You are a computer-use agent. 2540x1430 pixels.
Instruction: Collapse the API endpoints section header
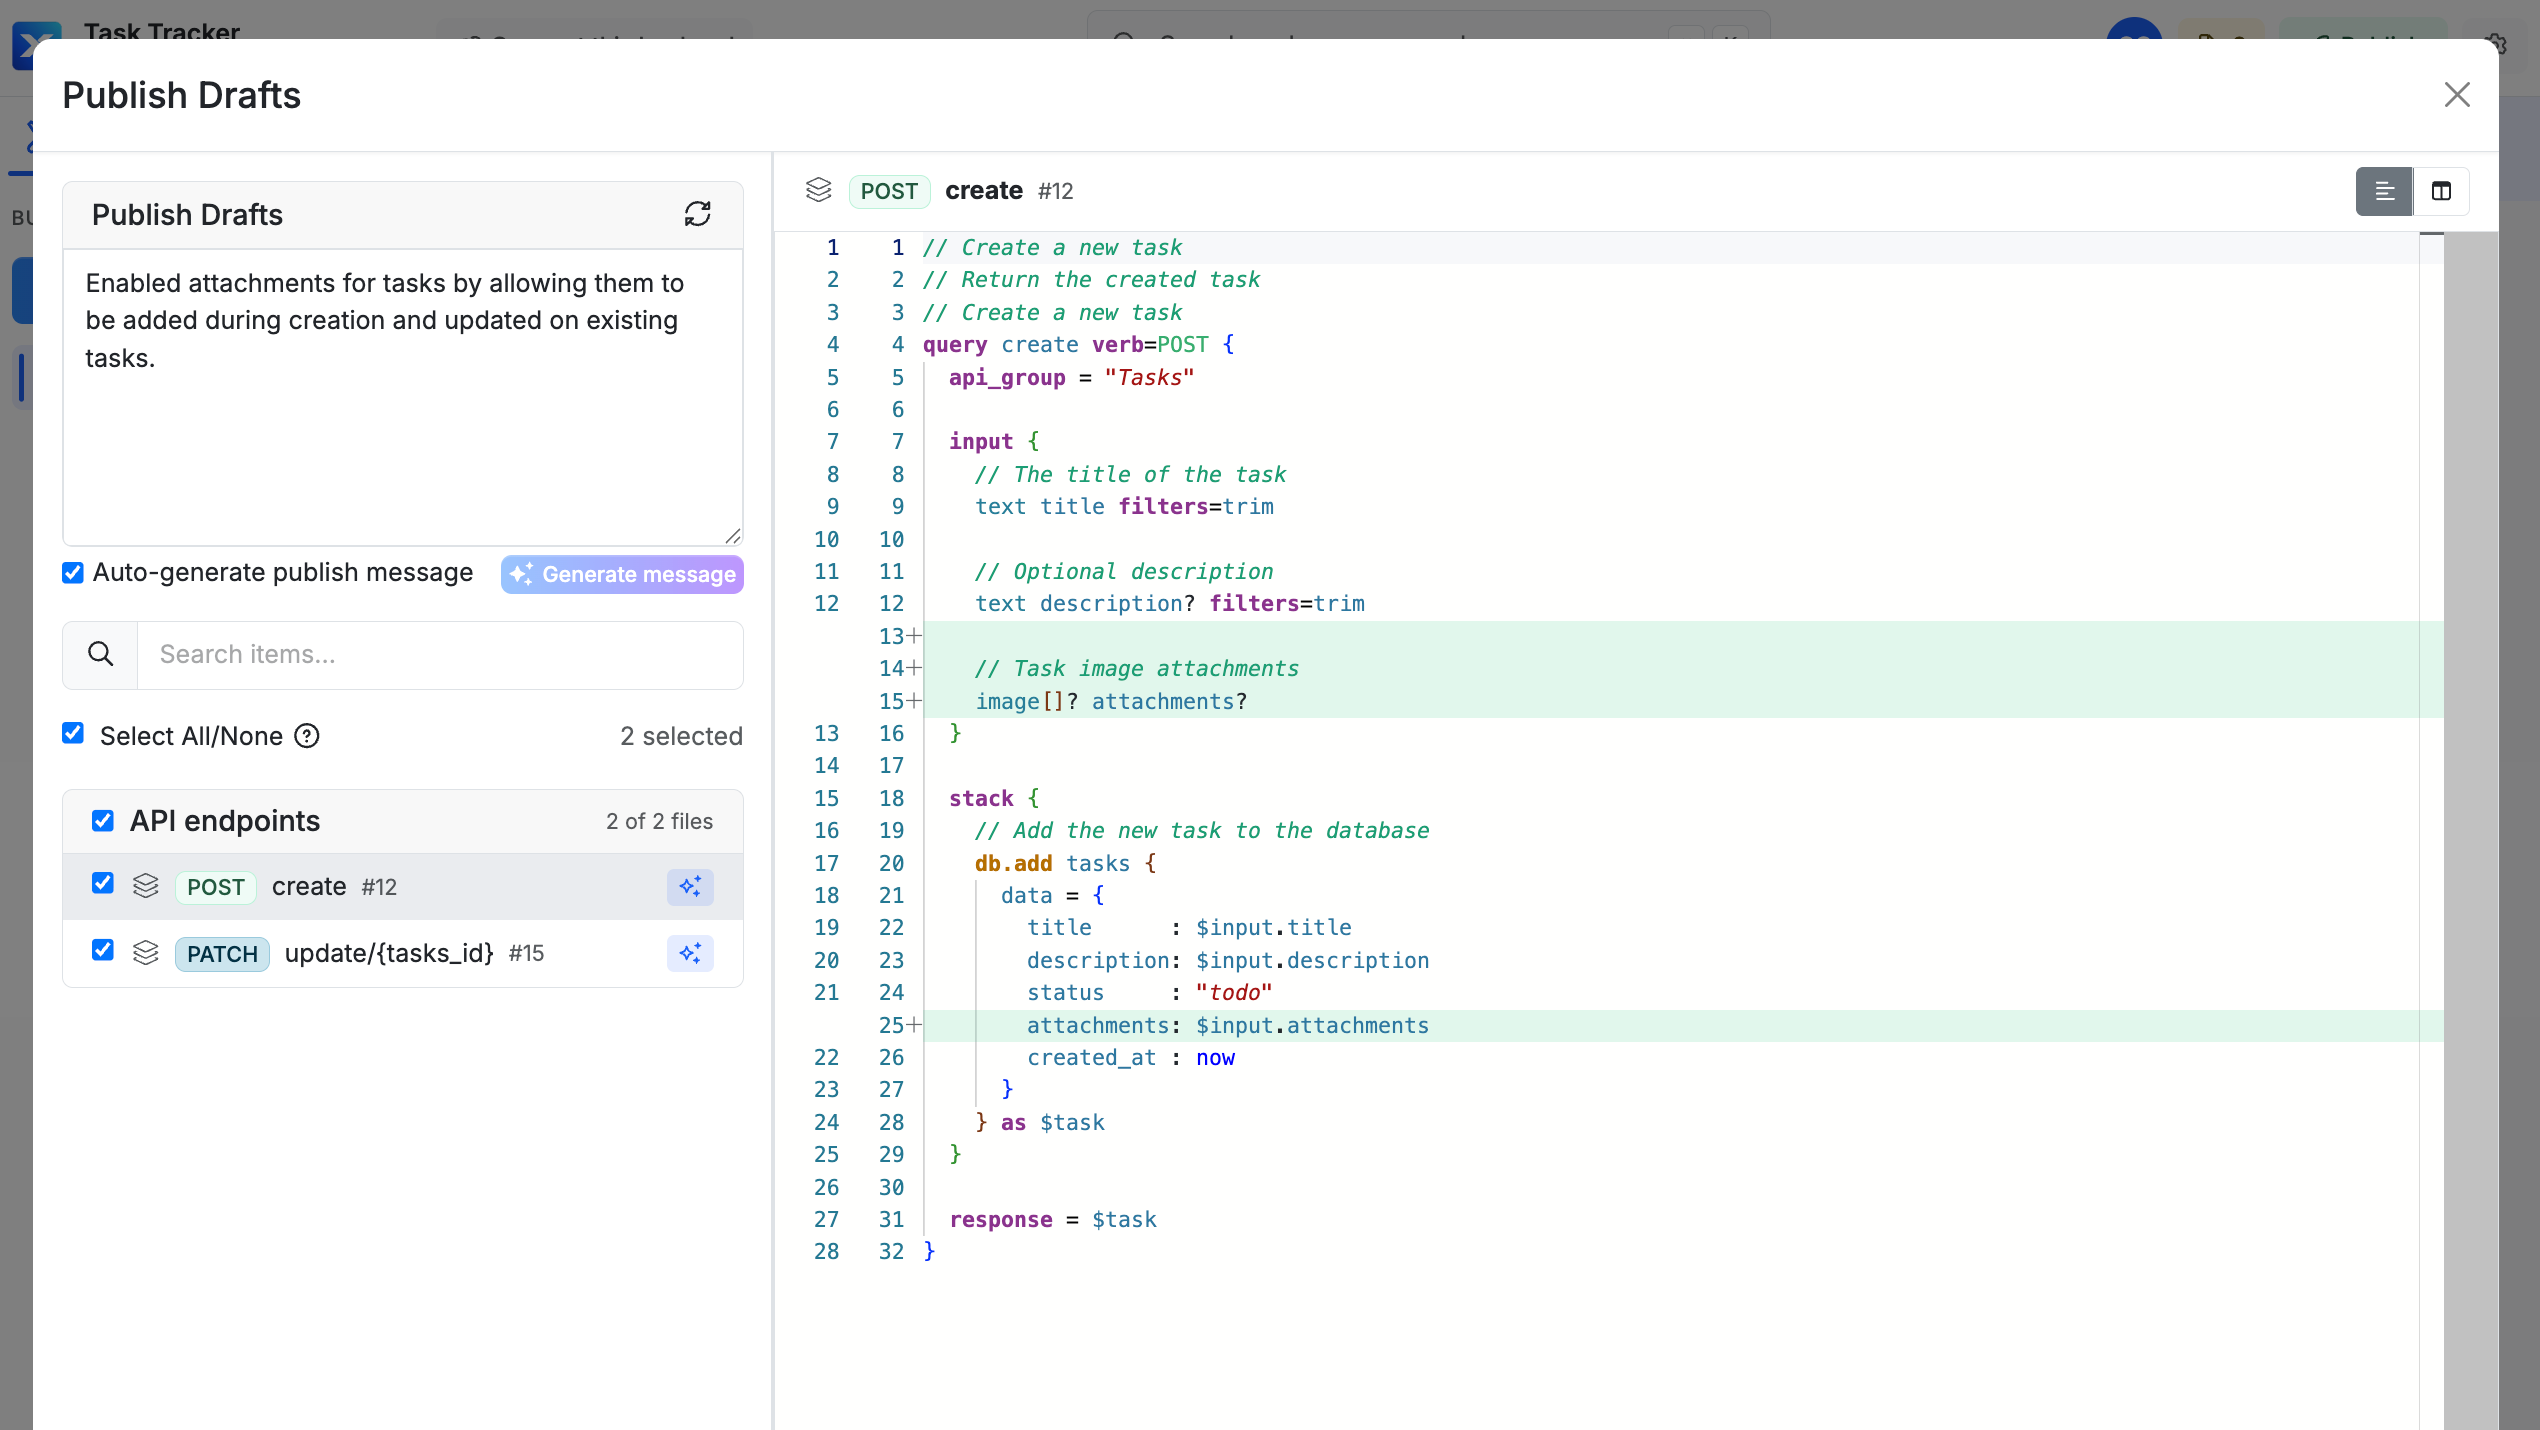pos(403,822)
